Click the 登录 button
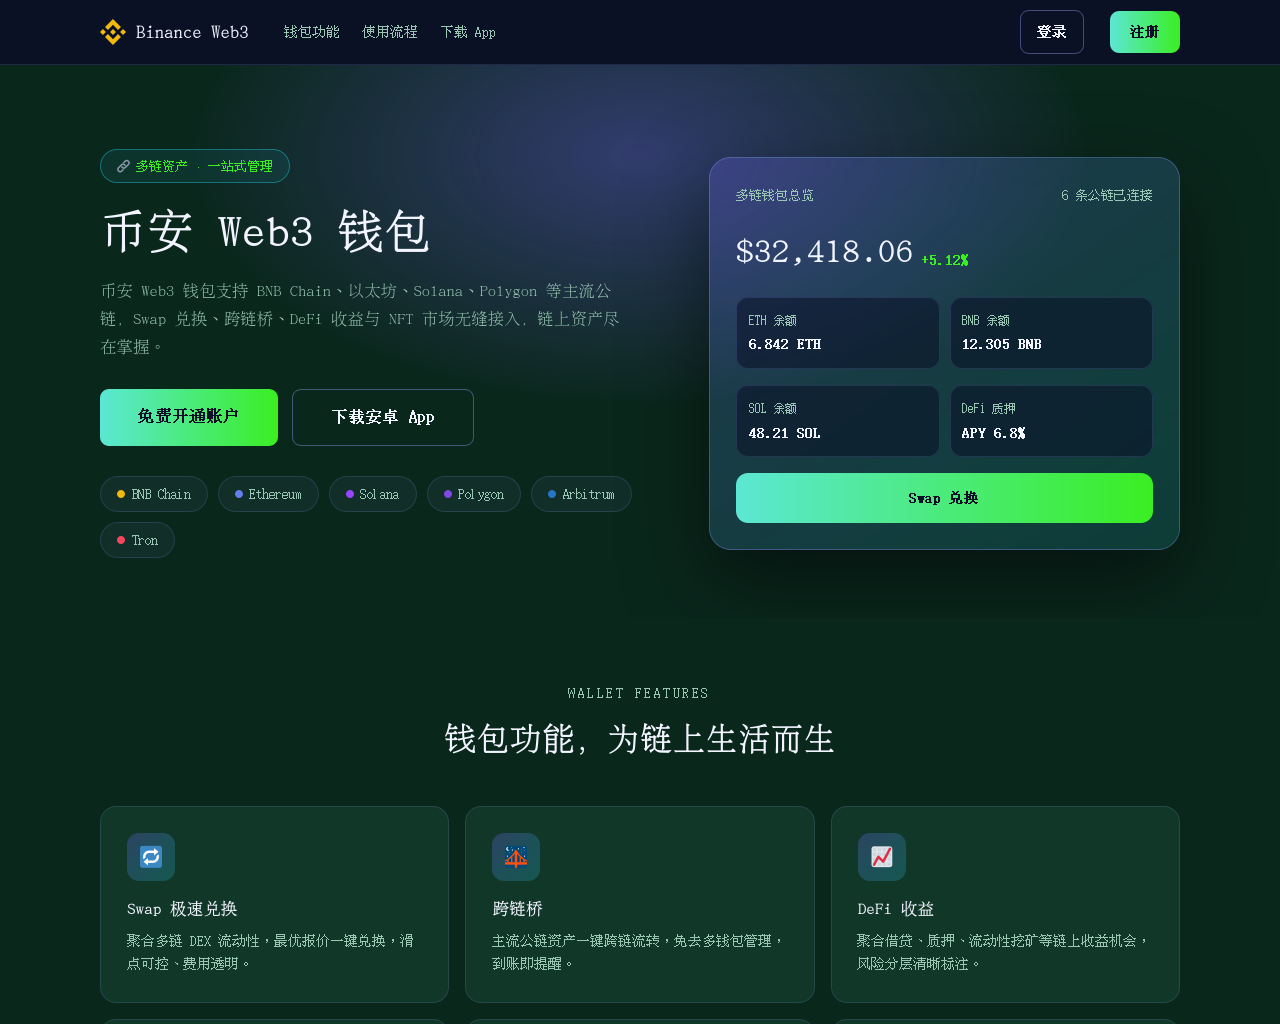 [1052, 32]
